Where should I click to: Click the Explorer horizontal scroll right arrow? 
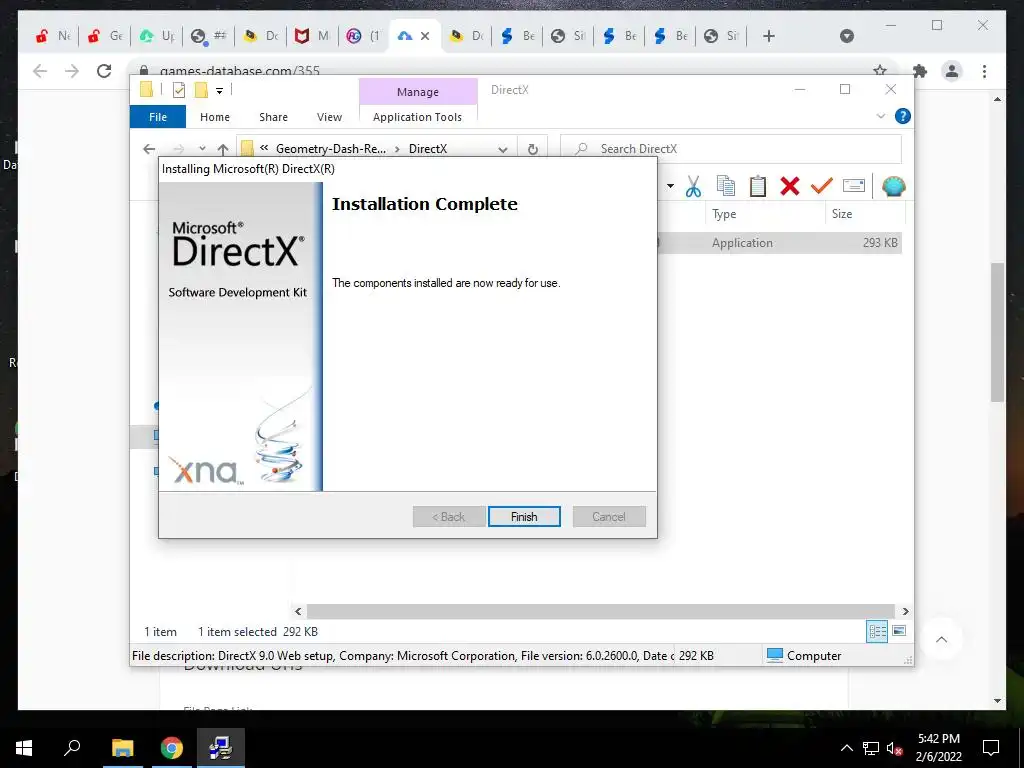click(905, 611)
